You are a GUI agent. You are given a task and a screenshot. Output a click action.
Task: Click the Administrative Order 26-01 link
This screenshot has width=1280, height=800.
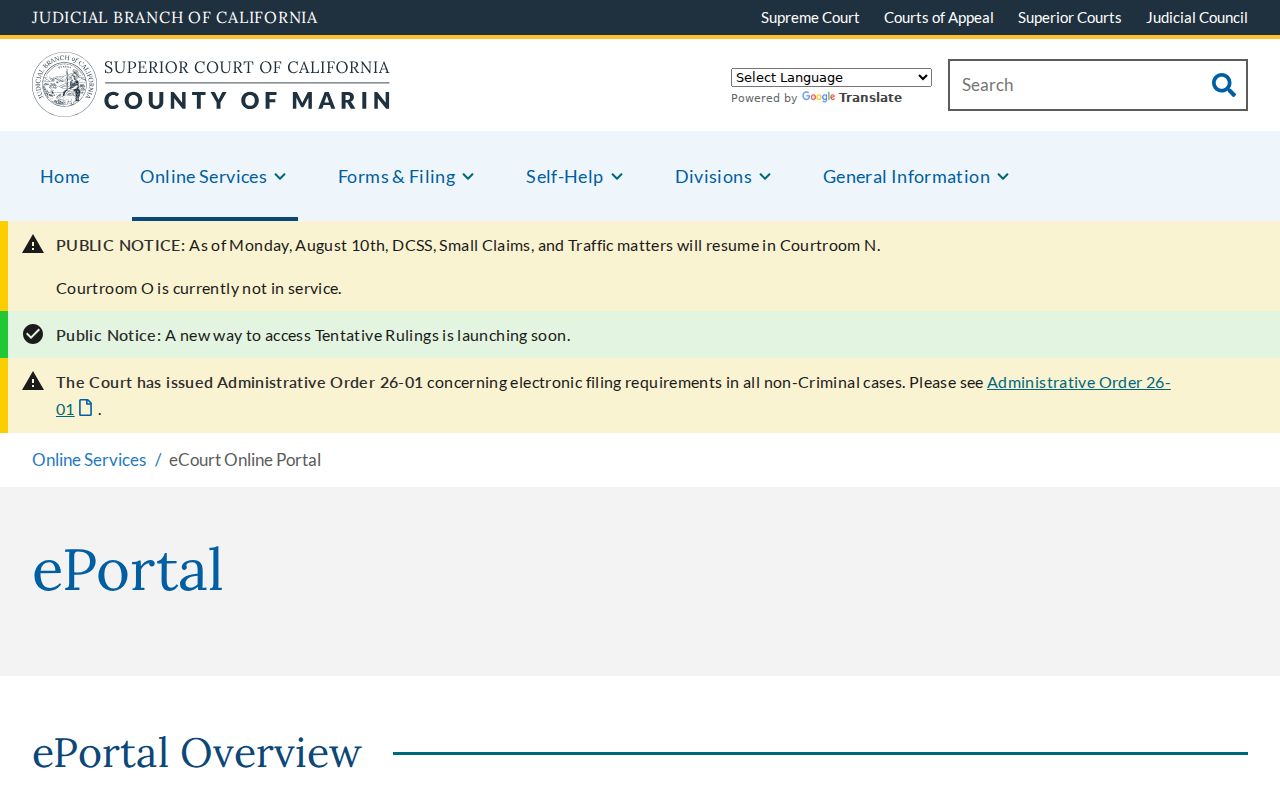tap(1078, 382)
